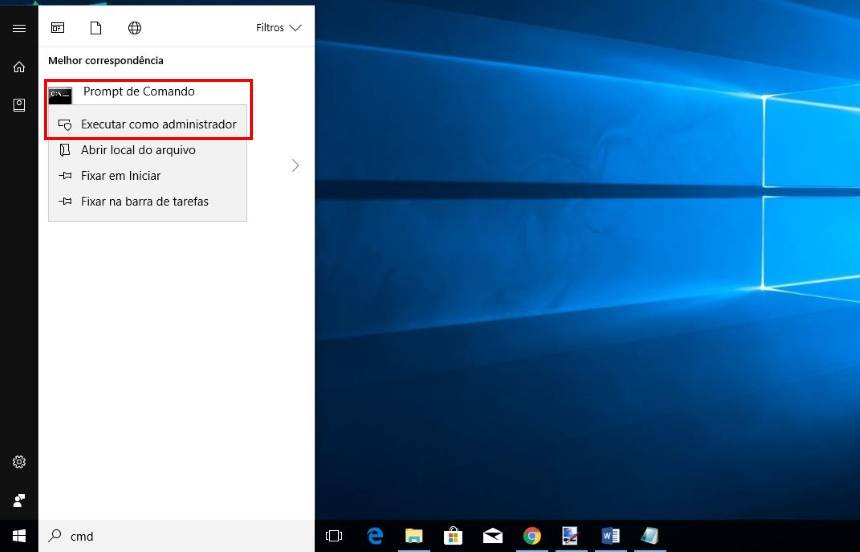The width and height of the screenshot is (860, 552).
Task: Launch Google Chrome from the taskbar
Action: [532, 536]
